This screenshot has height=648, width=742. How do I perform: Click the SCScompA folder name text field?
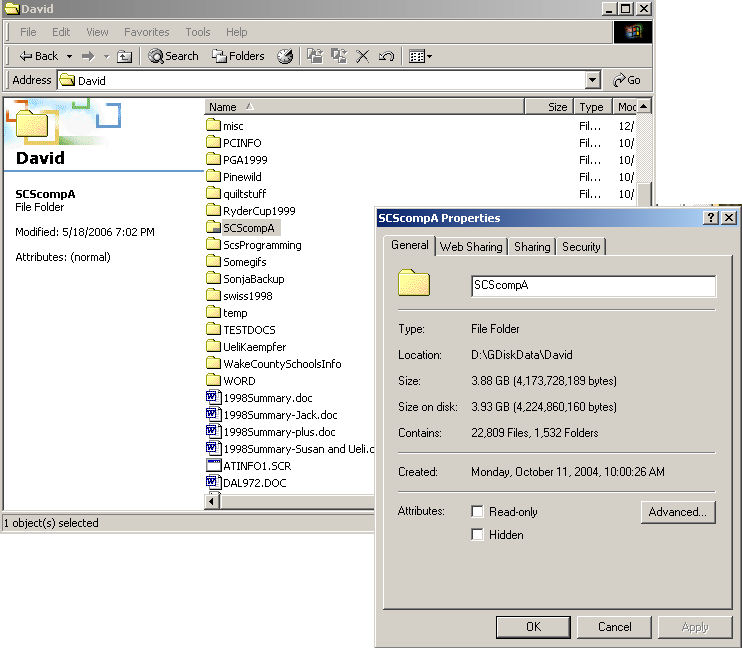[x=593, y=286]
